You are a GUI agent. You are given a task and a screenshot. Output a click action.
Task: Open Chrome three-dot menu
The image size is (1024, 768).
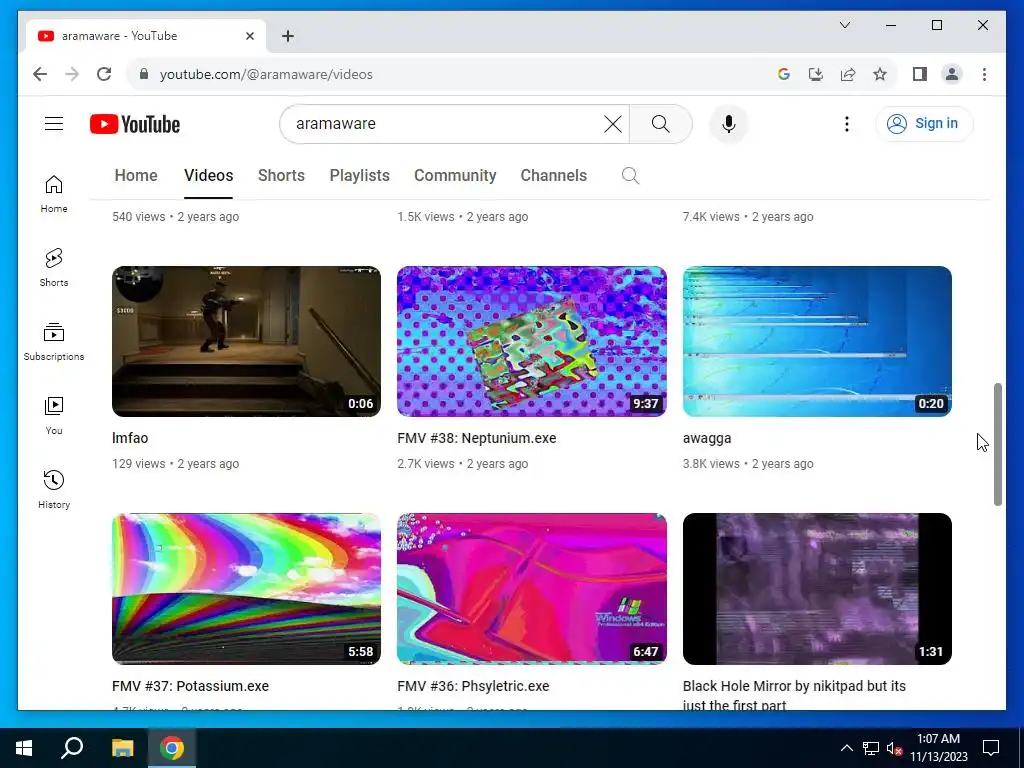pos(984,74)
